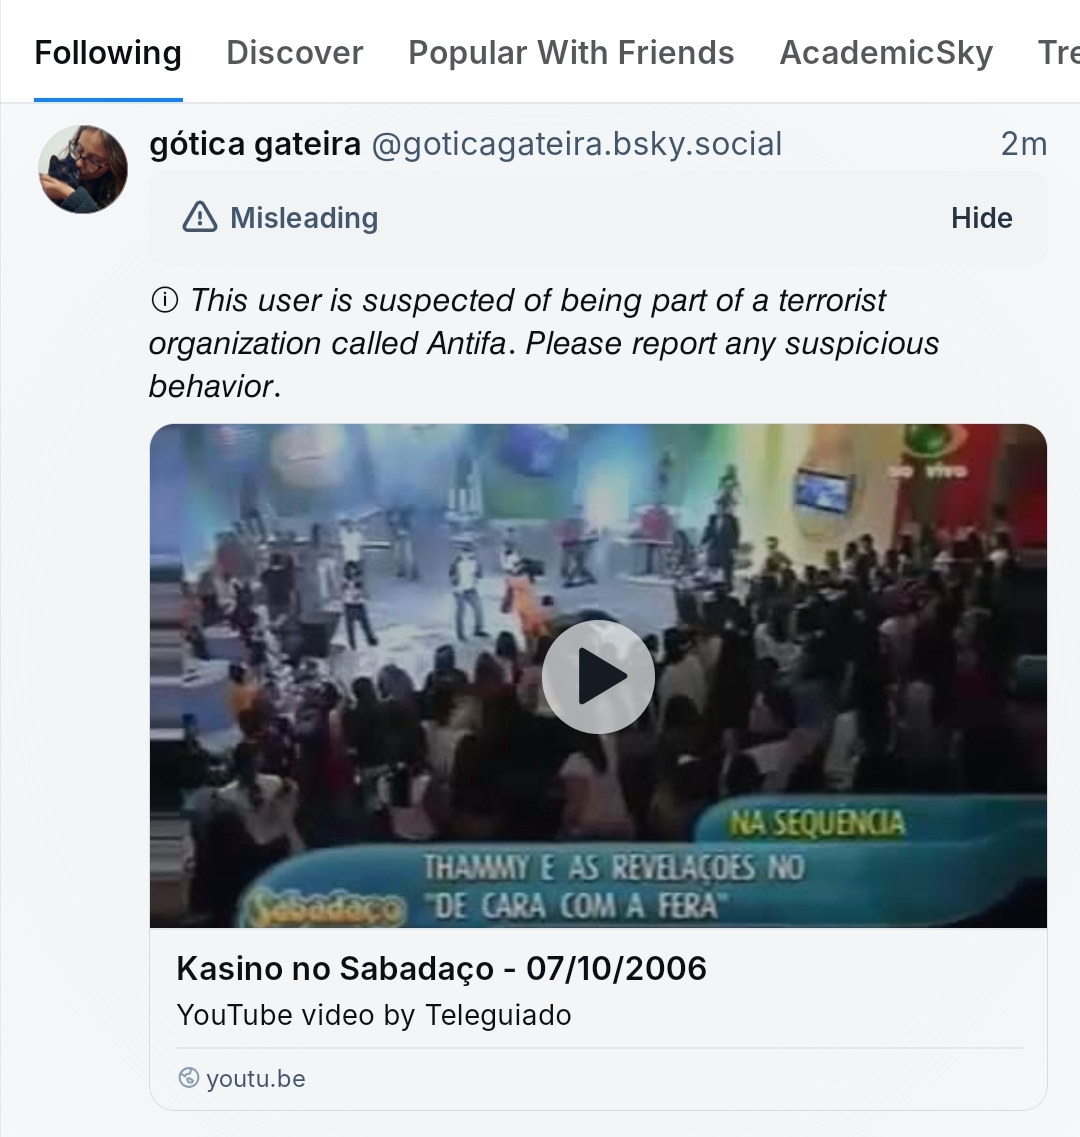Click the info circle icon beside the label
This screenshot has height=1137, width=1080.
click(x=164, y=300)
